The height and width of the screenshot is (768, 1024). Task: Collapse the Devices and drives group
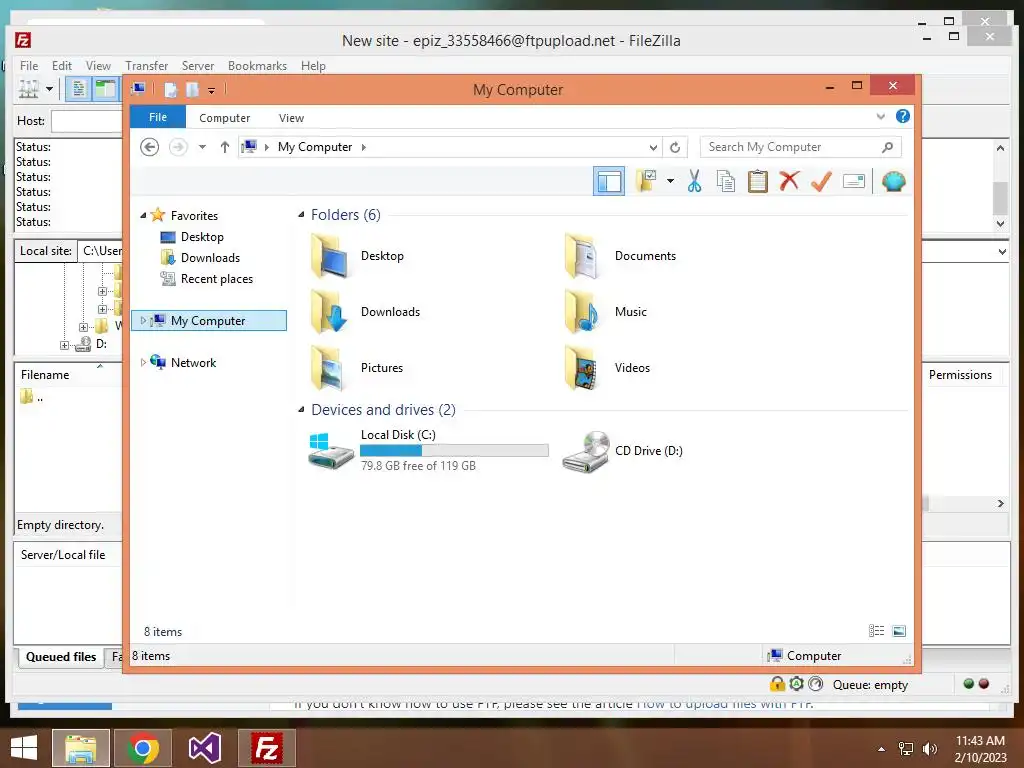coord(301,409)
